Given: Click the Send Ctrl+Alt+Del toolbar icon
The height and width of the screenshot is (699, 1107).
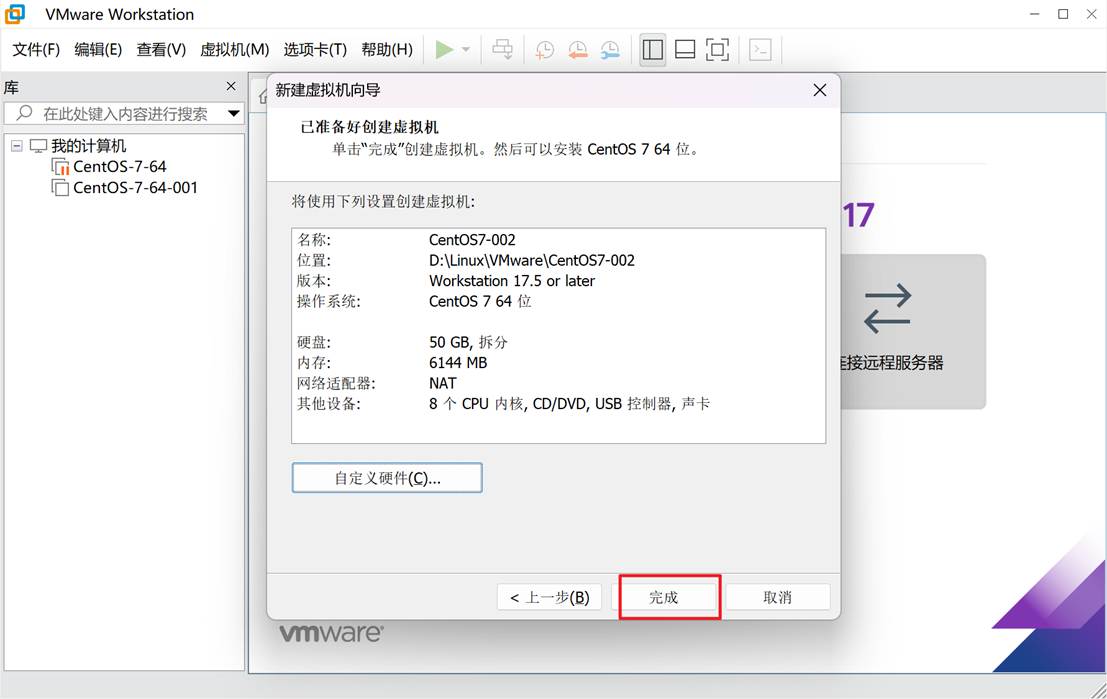Looking at the screenshot, I should pyautogui.click(x=503, y=49).
